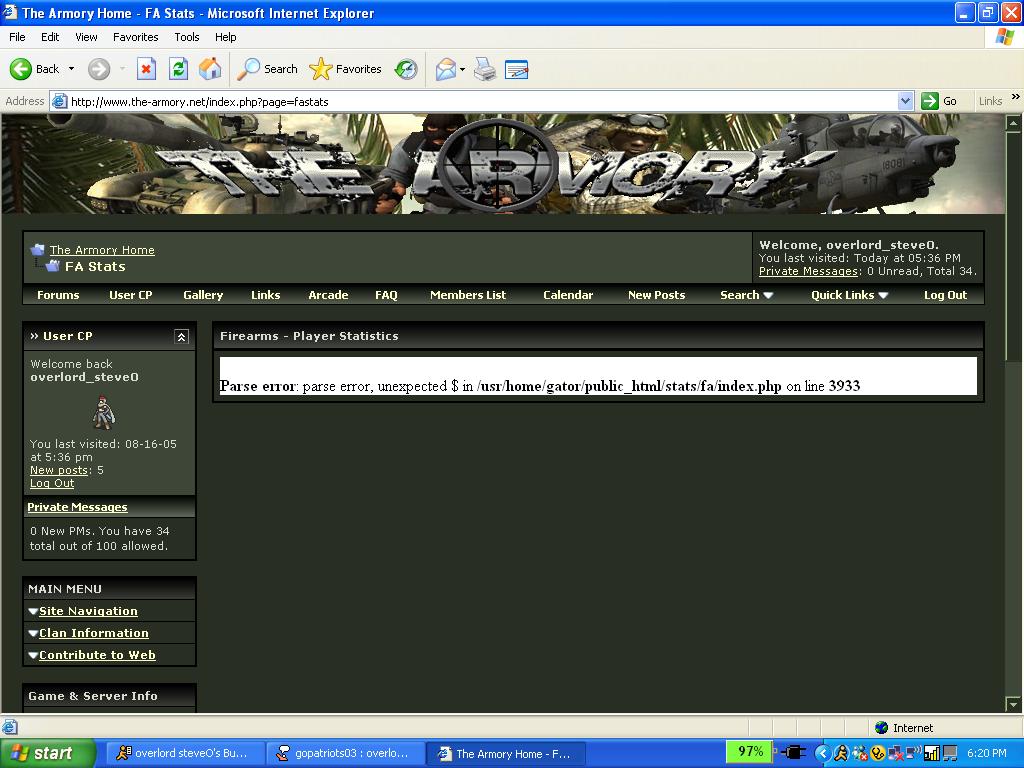Click the Private Messages link in header
Screen dimensions: 1024x768
coord(808,271)
